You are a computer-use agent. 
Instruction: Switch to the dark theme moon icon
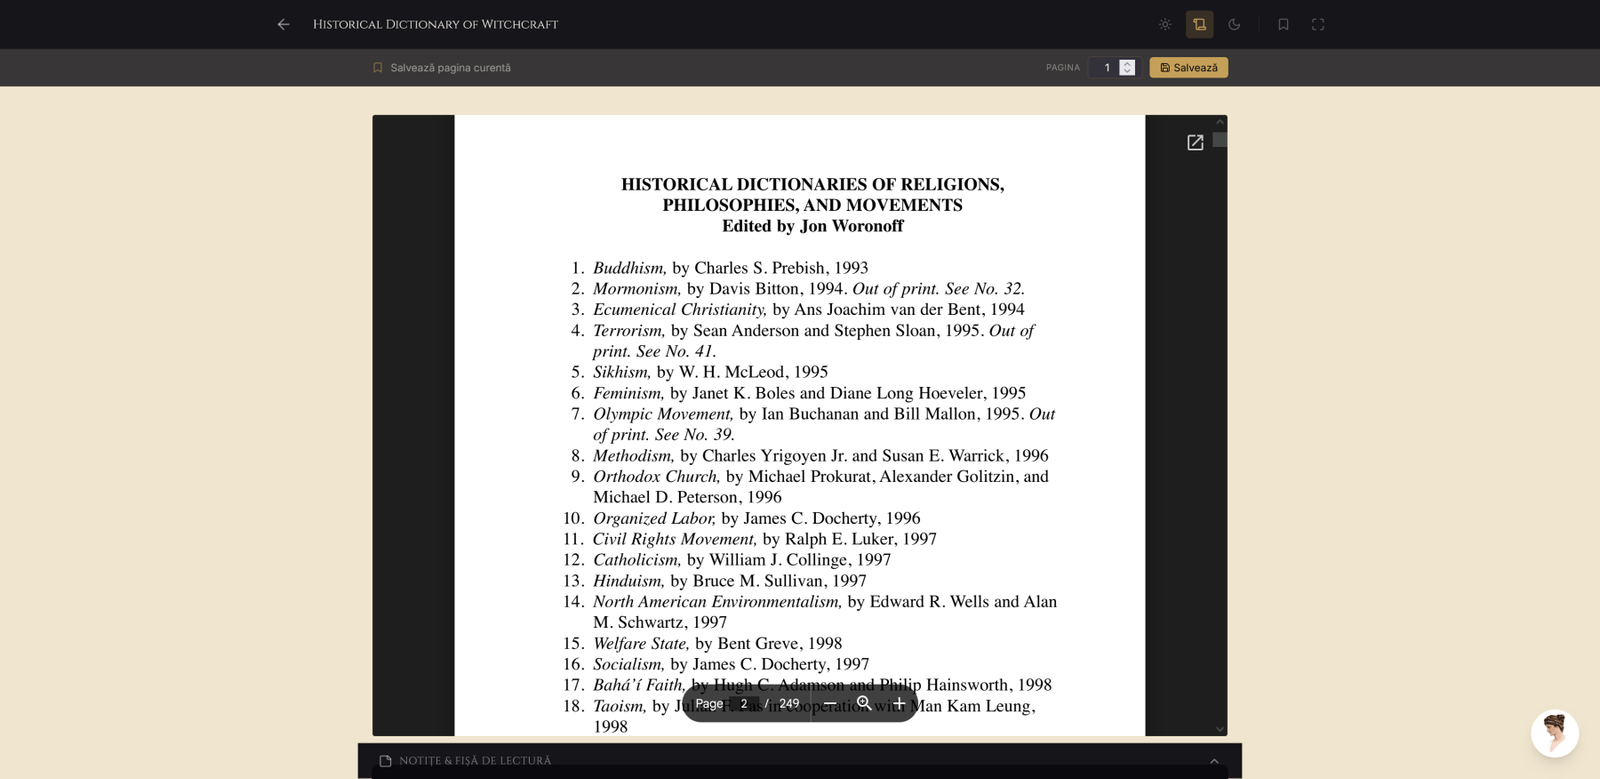pyautogui.click(x=1234, y=24)
